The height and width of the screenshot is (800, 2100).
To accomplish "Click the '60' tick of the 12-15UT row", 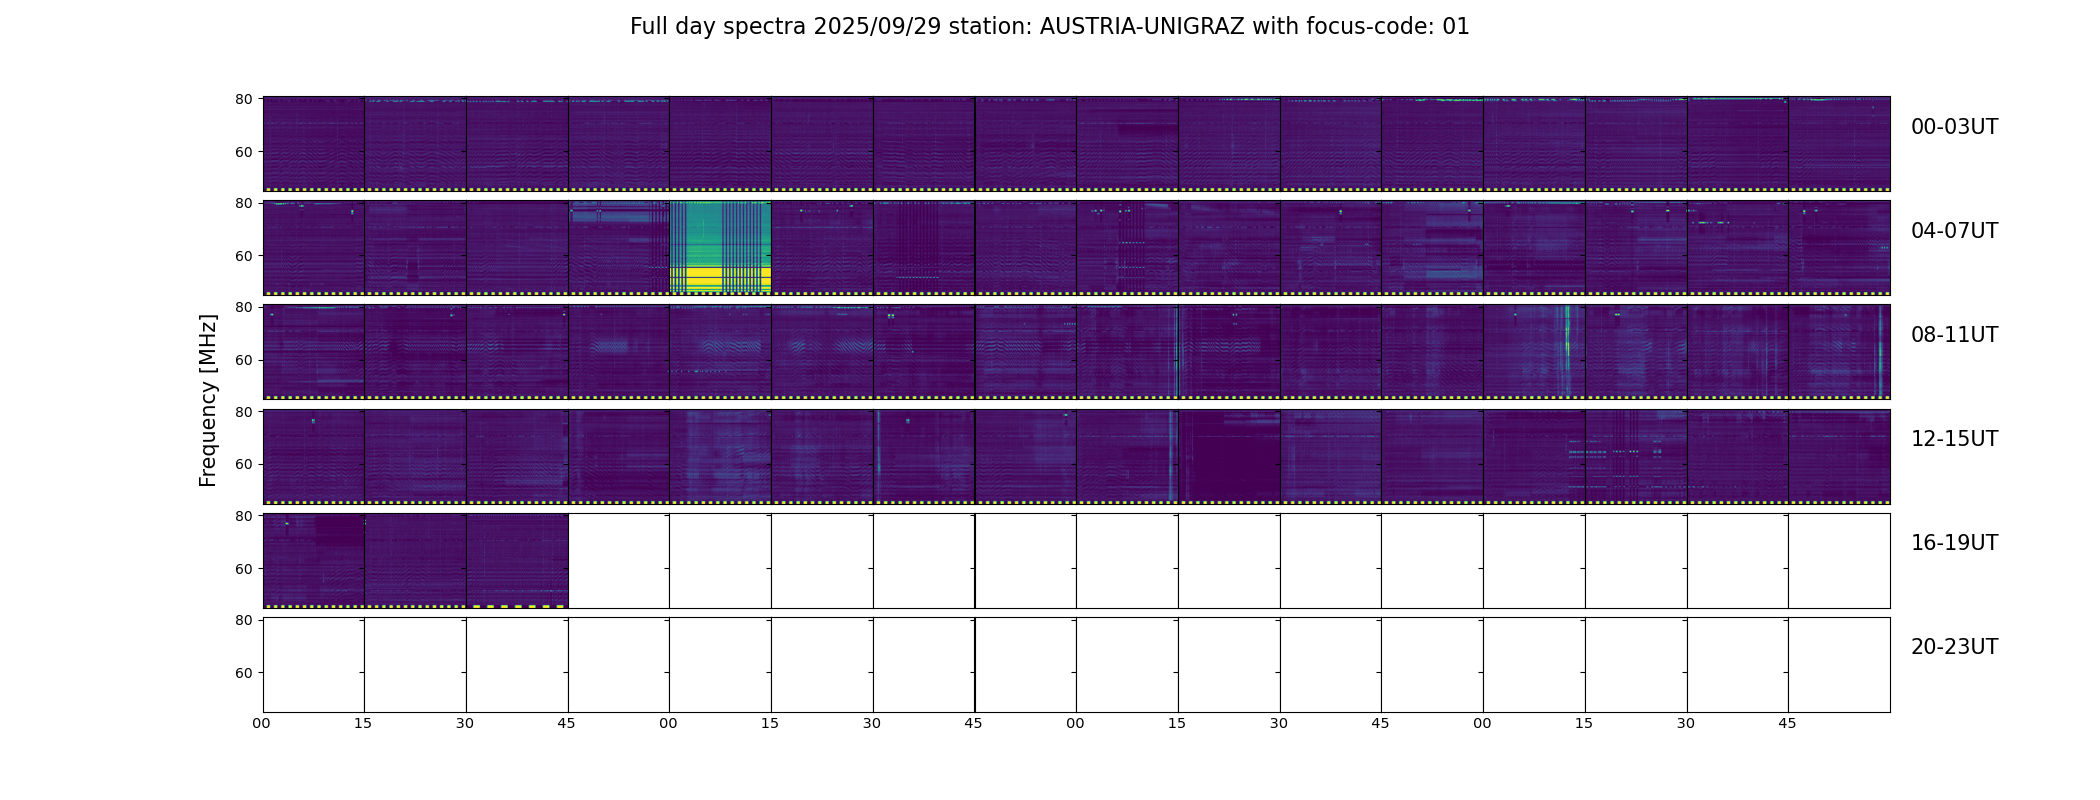I will (x=243, y=464).
